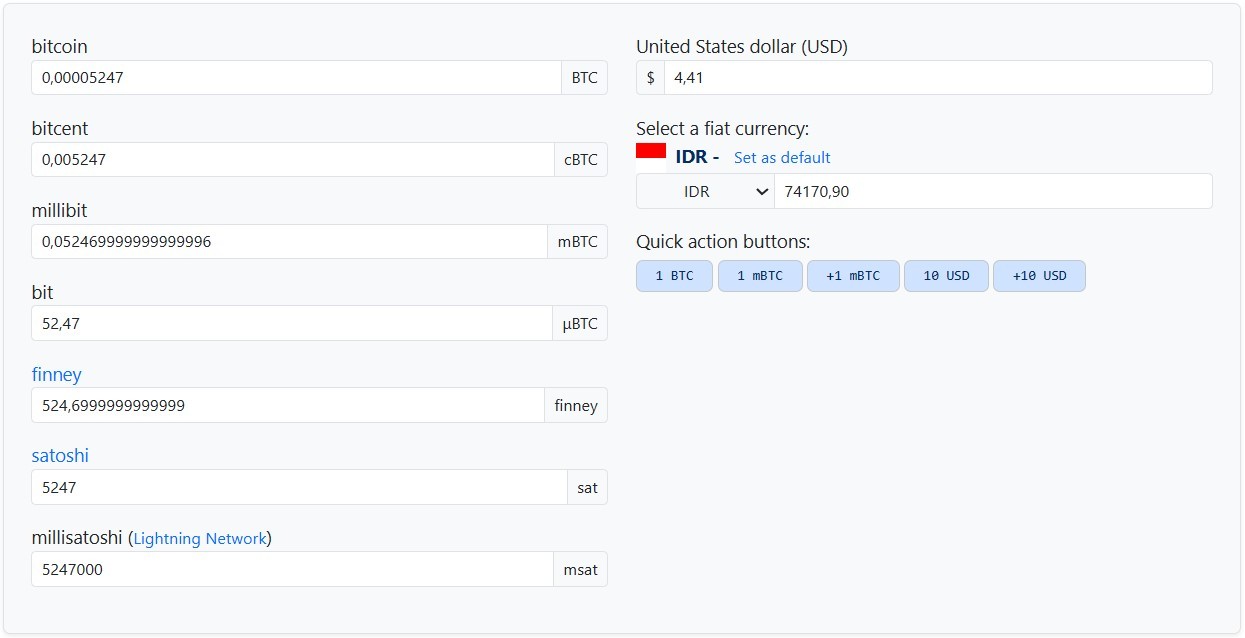Focus the USD amount input field
The image size is (1245, 638).
938,77
